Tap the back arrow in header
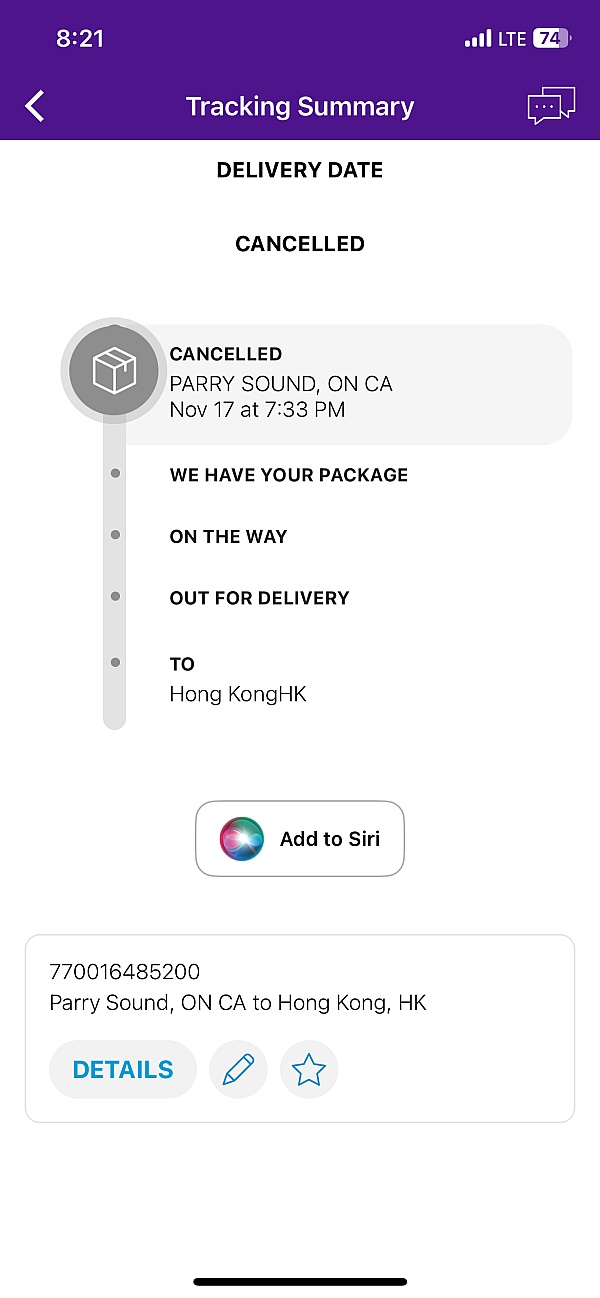Screen dimensions: 600x1298 tap(35, 106)
